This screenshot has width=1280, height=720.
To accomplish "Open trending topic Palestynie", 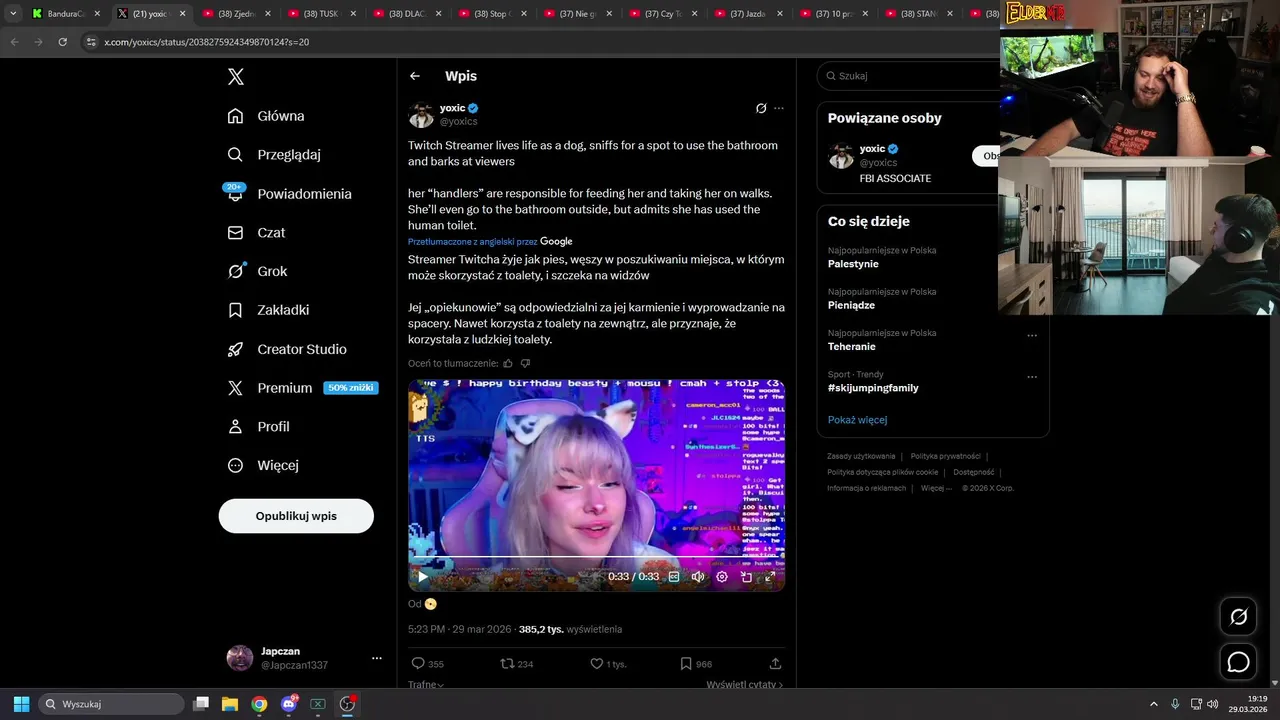I will [853, 264].
